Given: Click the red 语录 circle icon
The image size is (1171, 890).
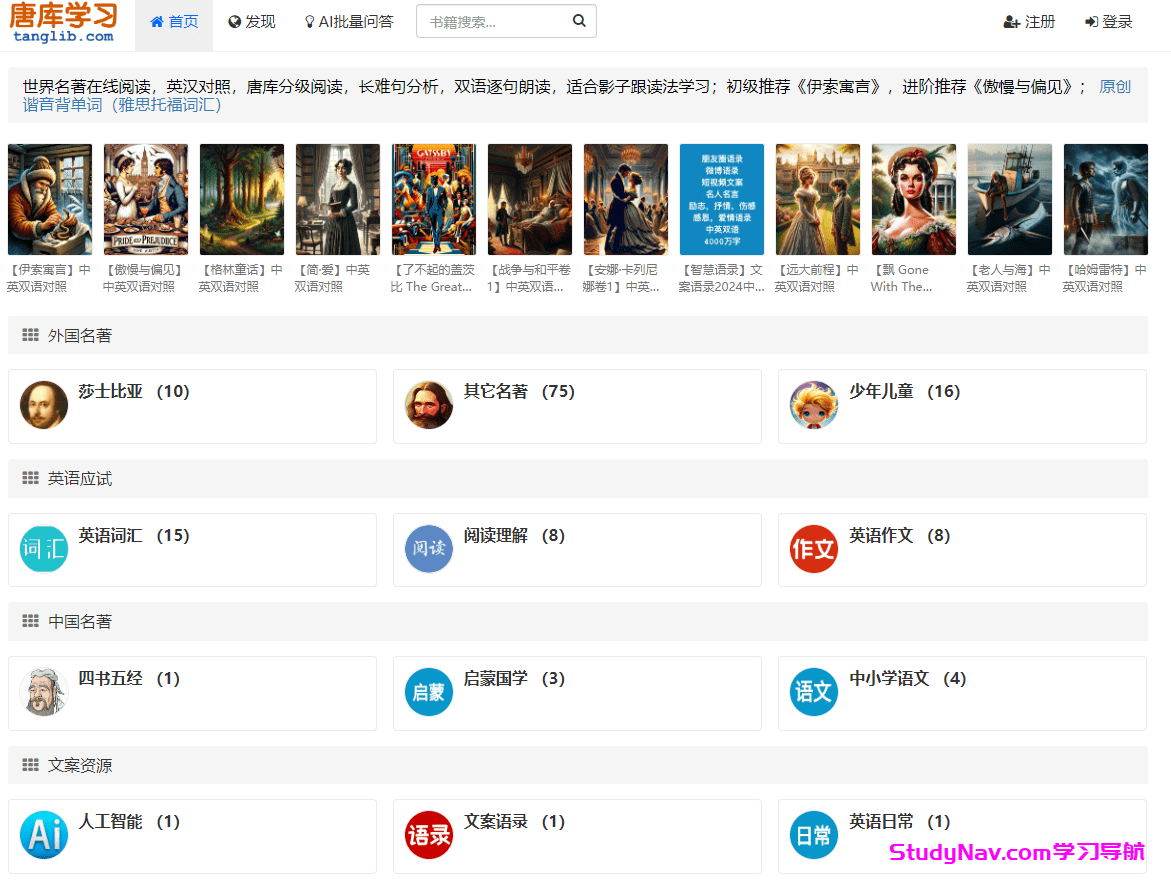Looking at the screenshot, I should click(429, 834).
